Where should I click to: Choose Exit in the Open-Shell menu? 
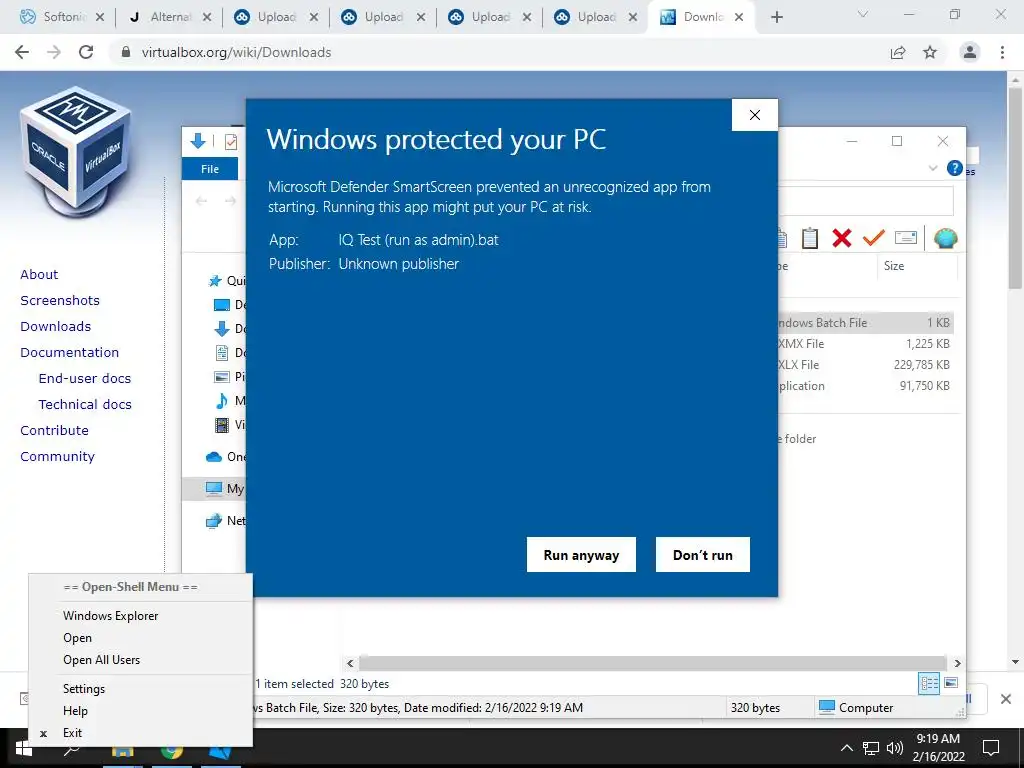pyautogui.click(x=72, y=733)
